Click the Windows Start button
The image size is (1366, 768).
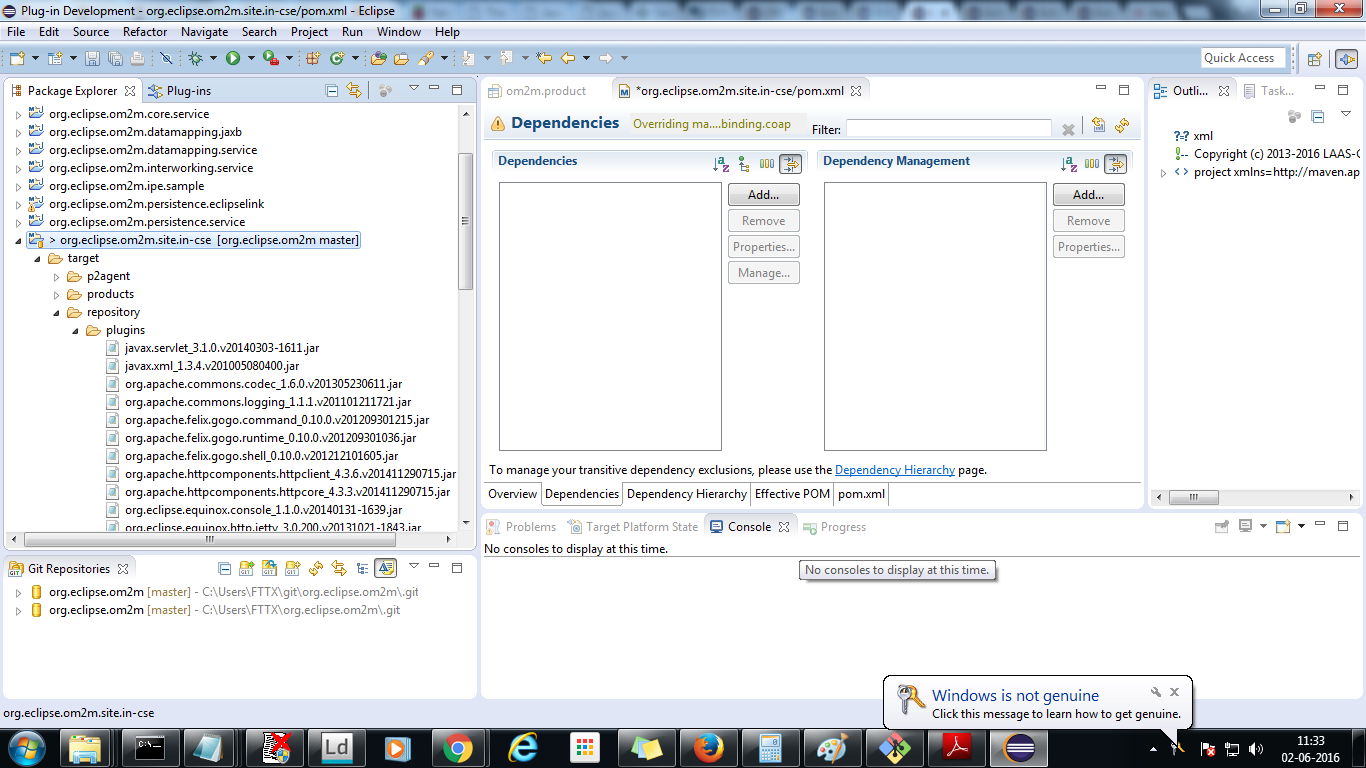(27, 747)
